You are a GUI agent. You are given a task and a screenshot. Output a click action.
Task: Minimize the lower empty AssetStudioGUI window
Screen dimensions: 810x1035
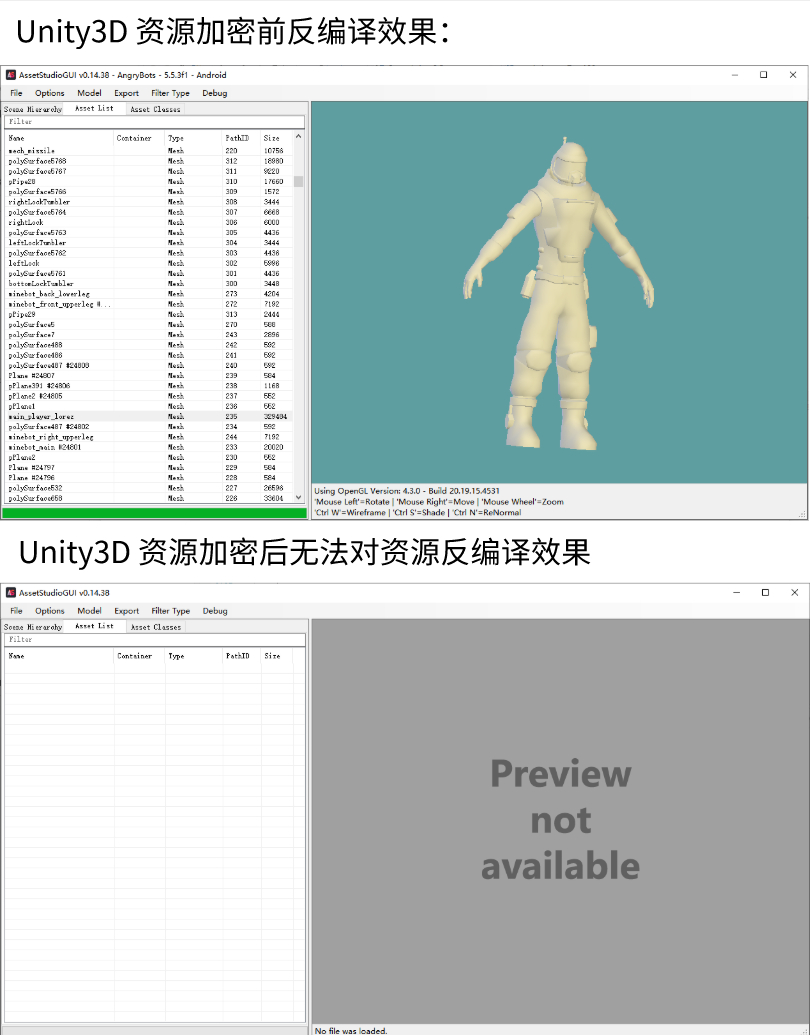(736, 593)
